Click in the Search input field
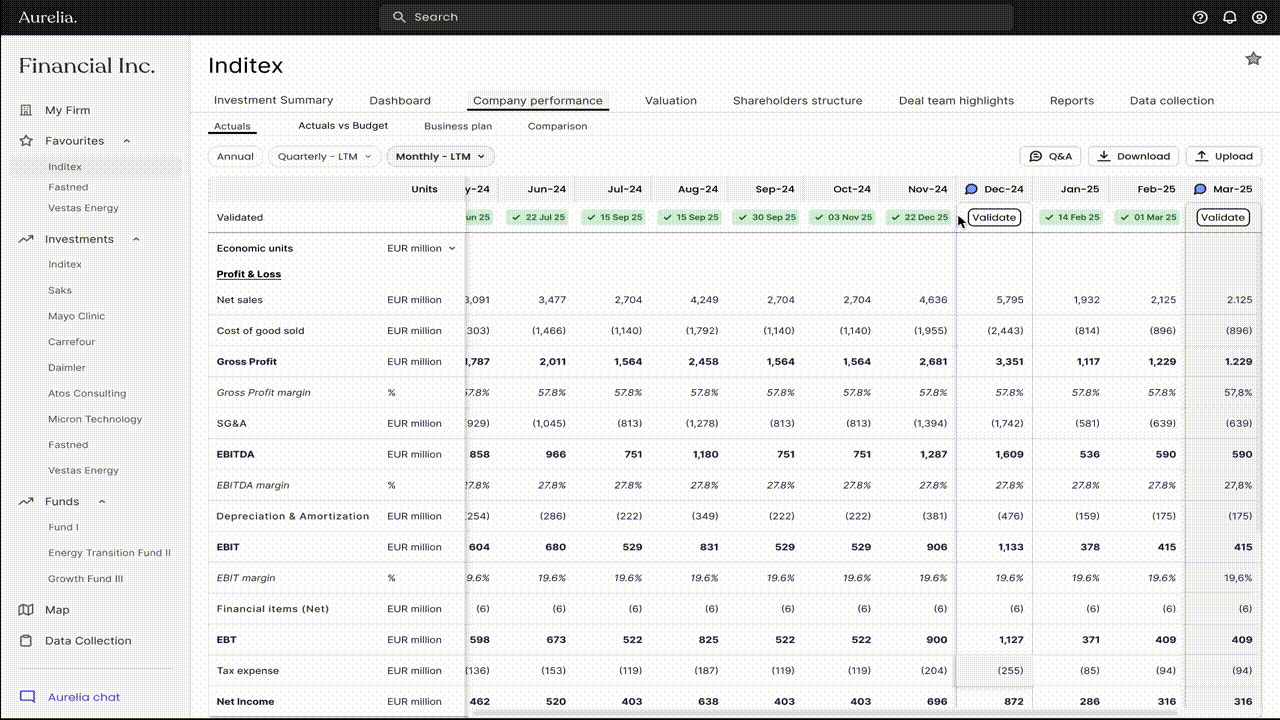 (x=696, y=17)
